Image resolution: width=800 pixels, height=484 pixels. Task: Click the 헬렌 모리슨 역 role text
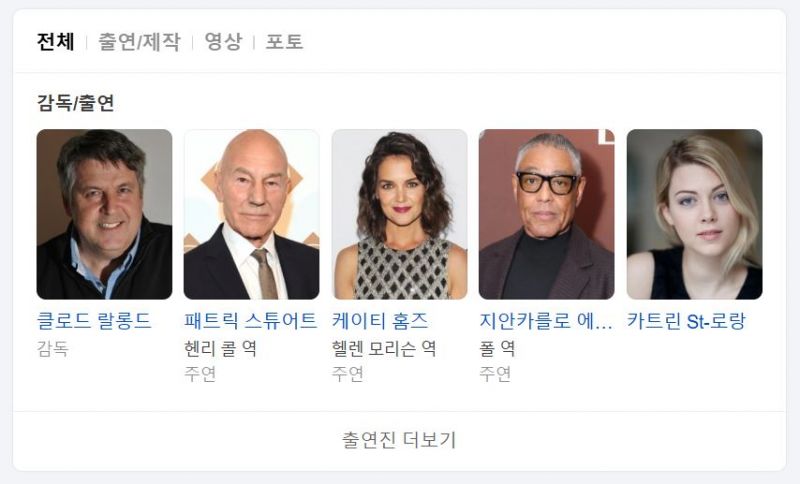(384, 348)
